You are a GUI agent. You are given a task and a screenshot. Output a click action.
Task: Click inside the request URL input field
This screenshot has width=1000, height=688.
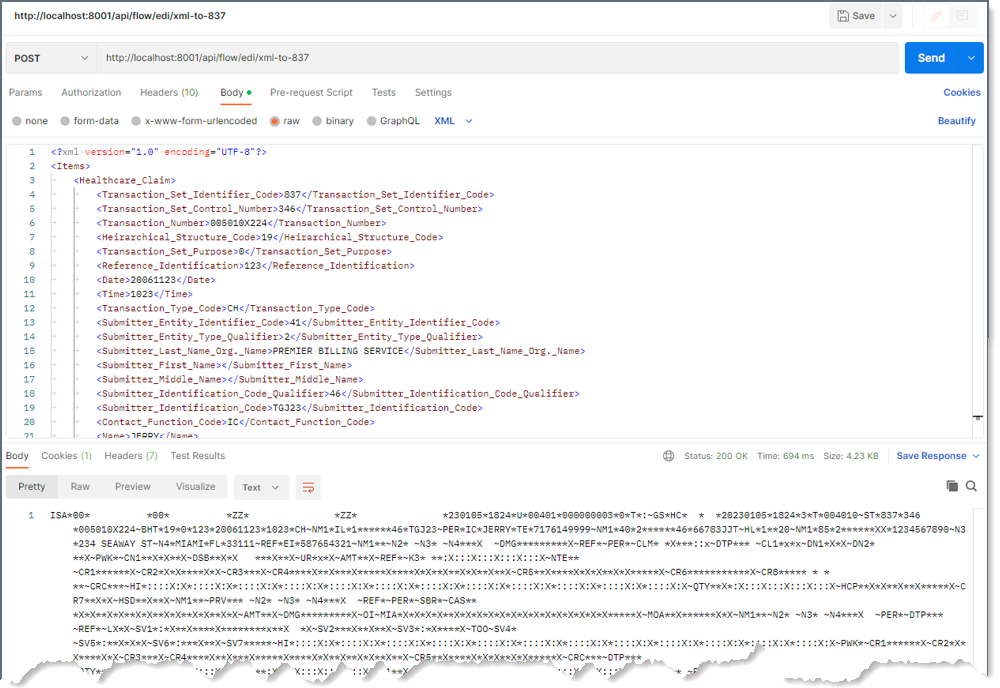pyautogui.click(x=500, y=58)
